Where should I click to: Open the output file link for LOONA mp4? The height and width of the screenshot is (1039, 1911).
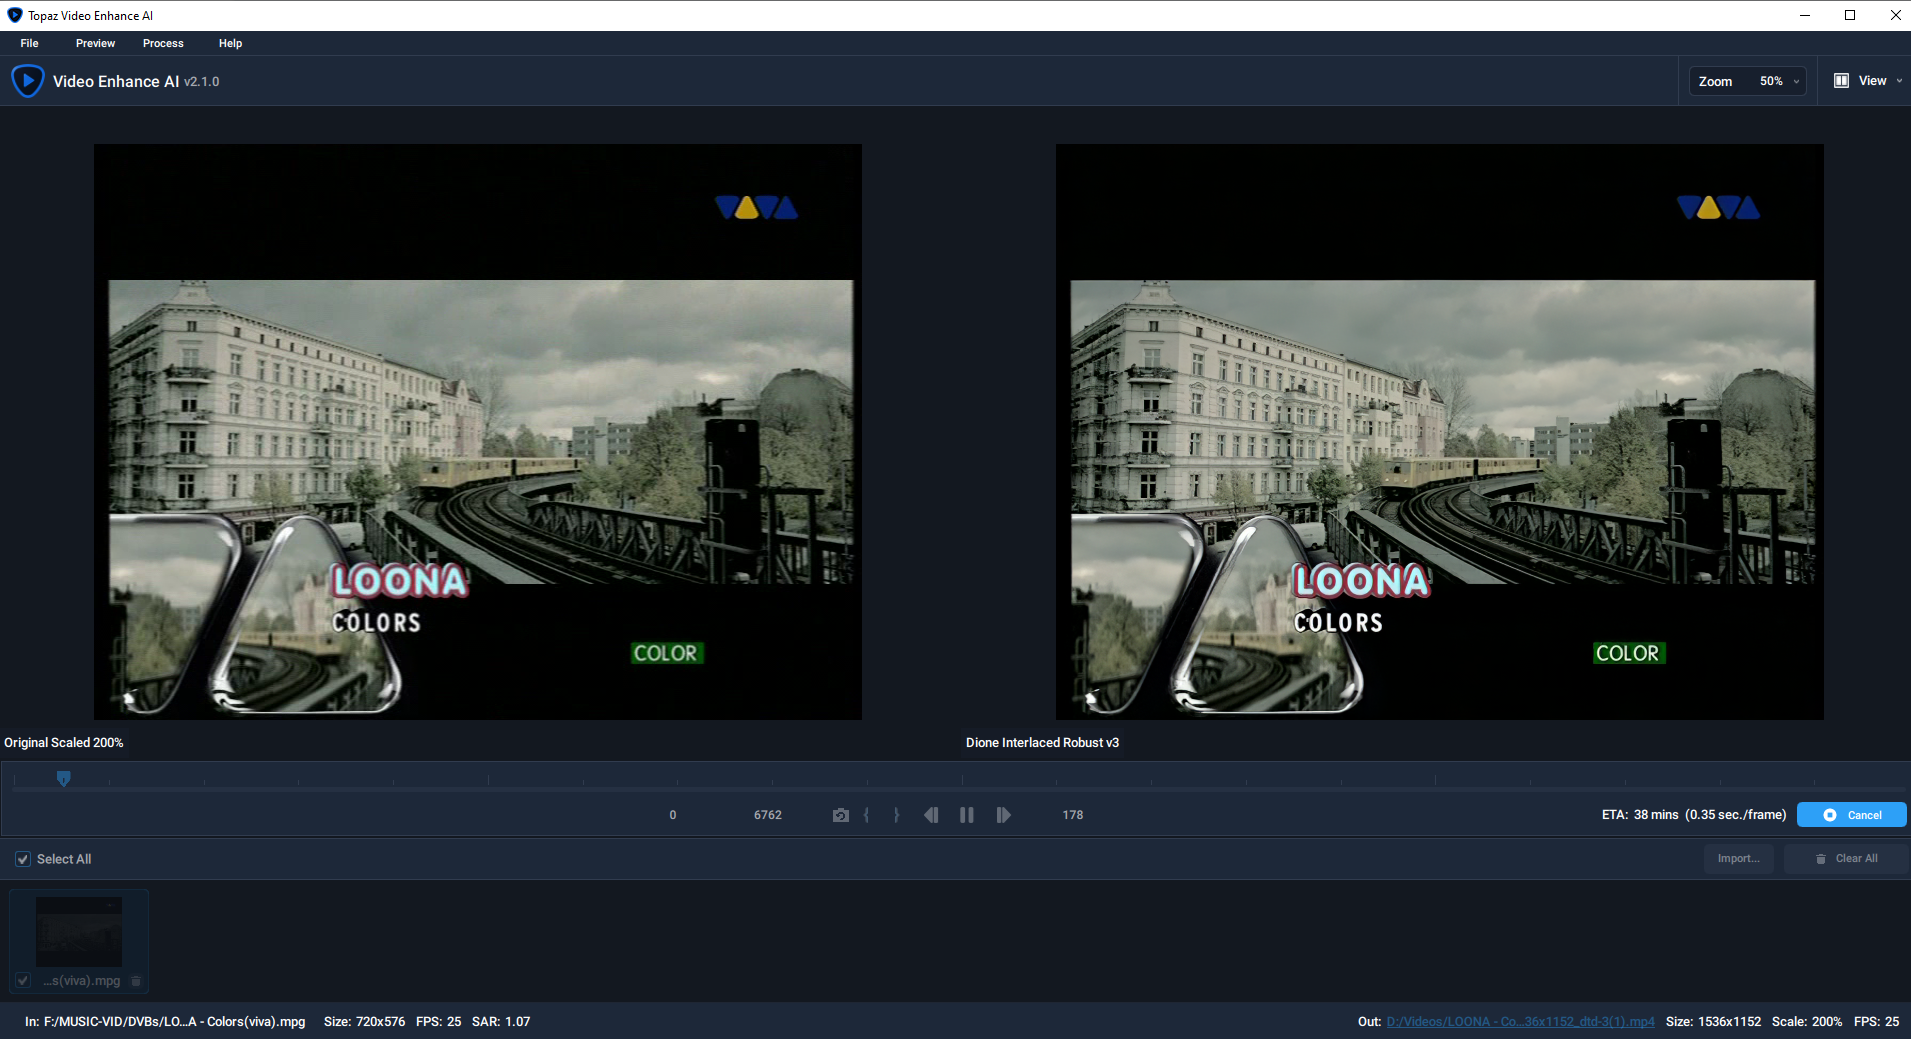coord(1520,1021)
